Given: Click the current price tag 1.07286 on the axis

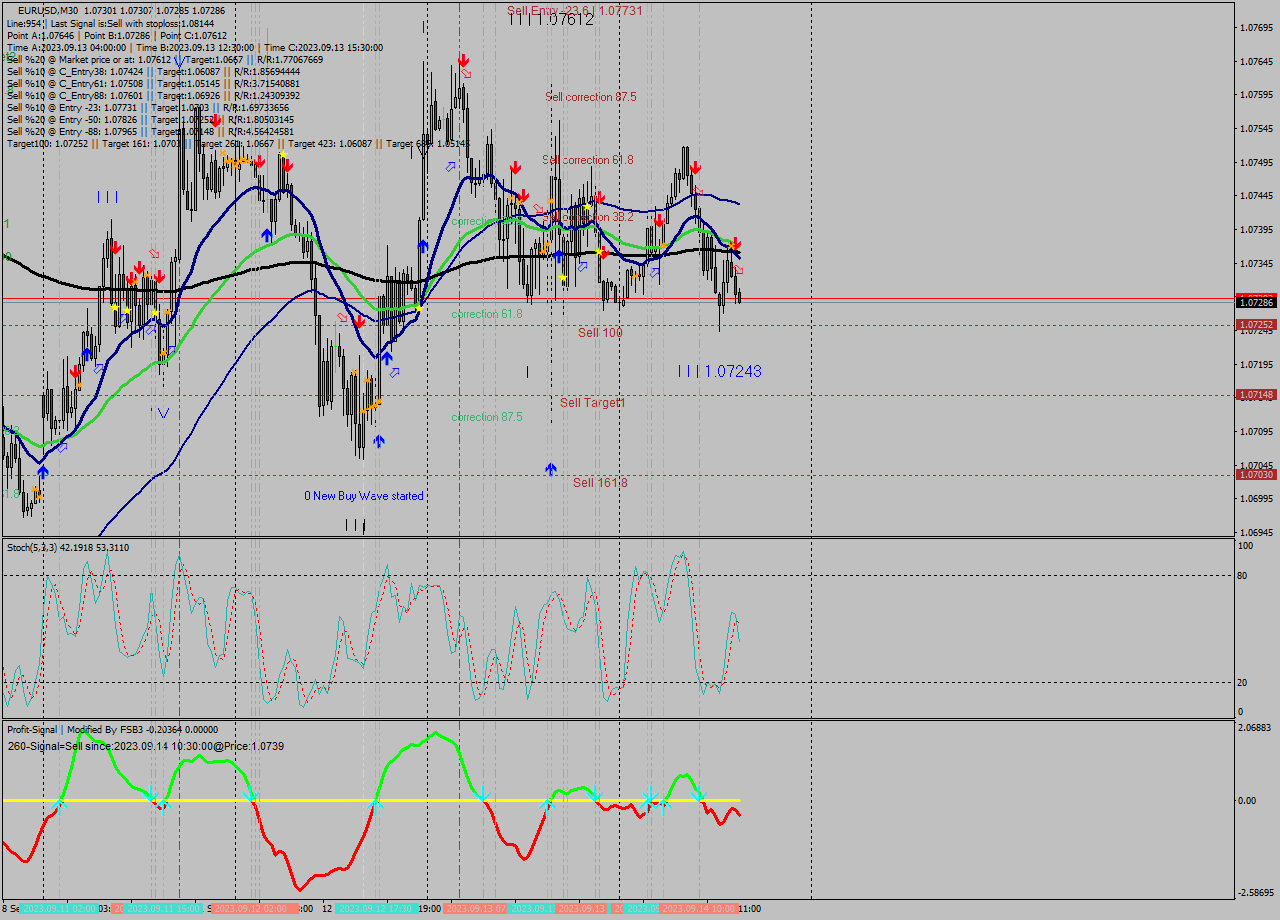Looking at the screenshot, I should 1256,301.
